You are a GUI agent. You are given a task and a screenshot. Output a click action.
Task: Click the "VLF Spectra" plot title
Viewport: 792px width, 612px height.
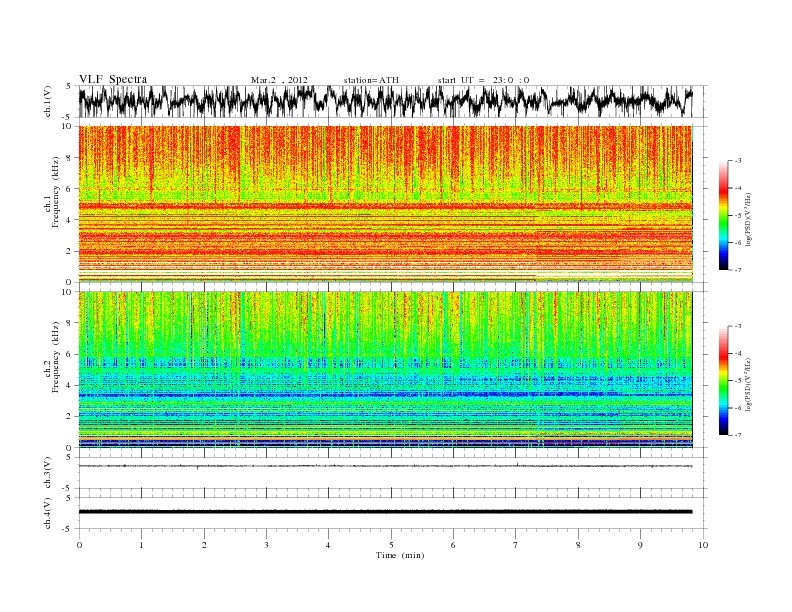click(x=113, y=79)
